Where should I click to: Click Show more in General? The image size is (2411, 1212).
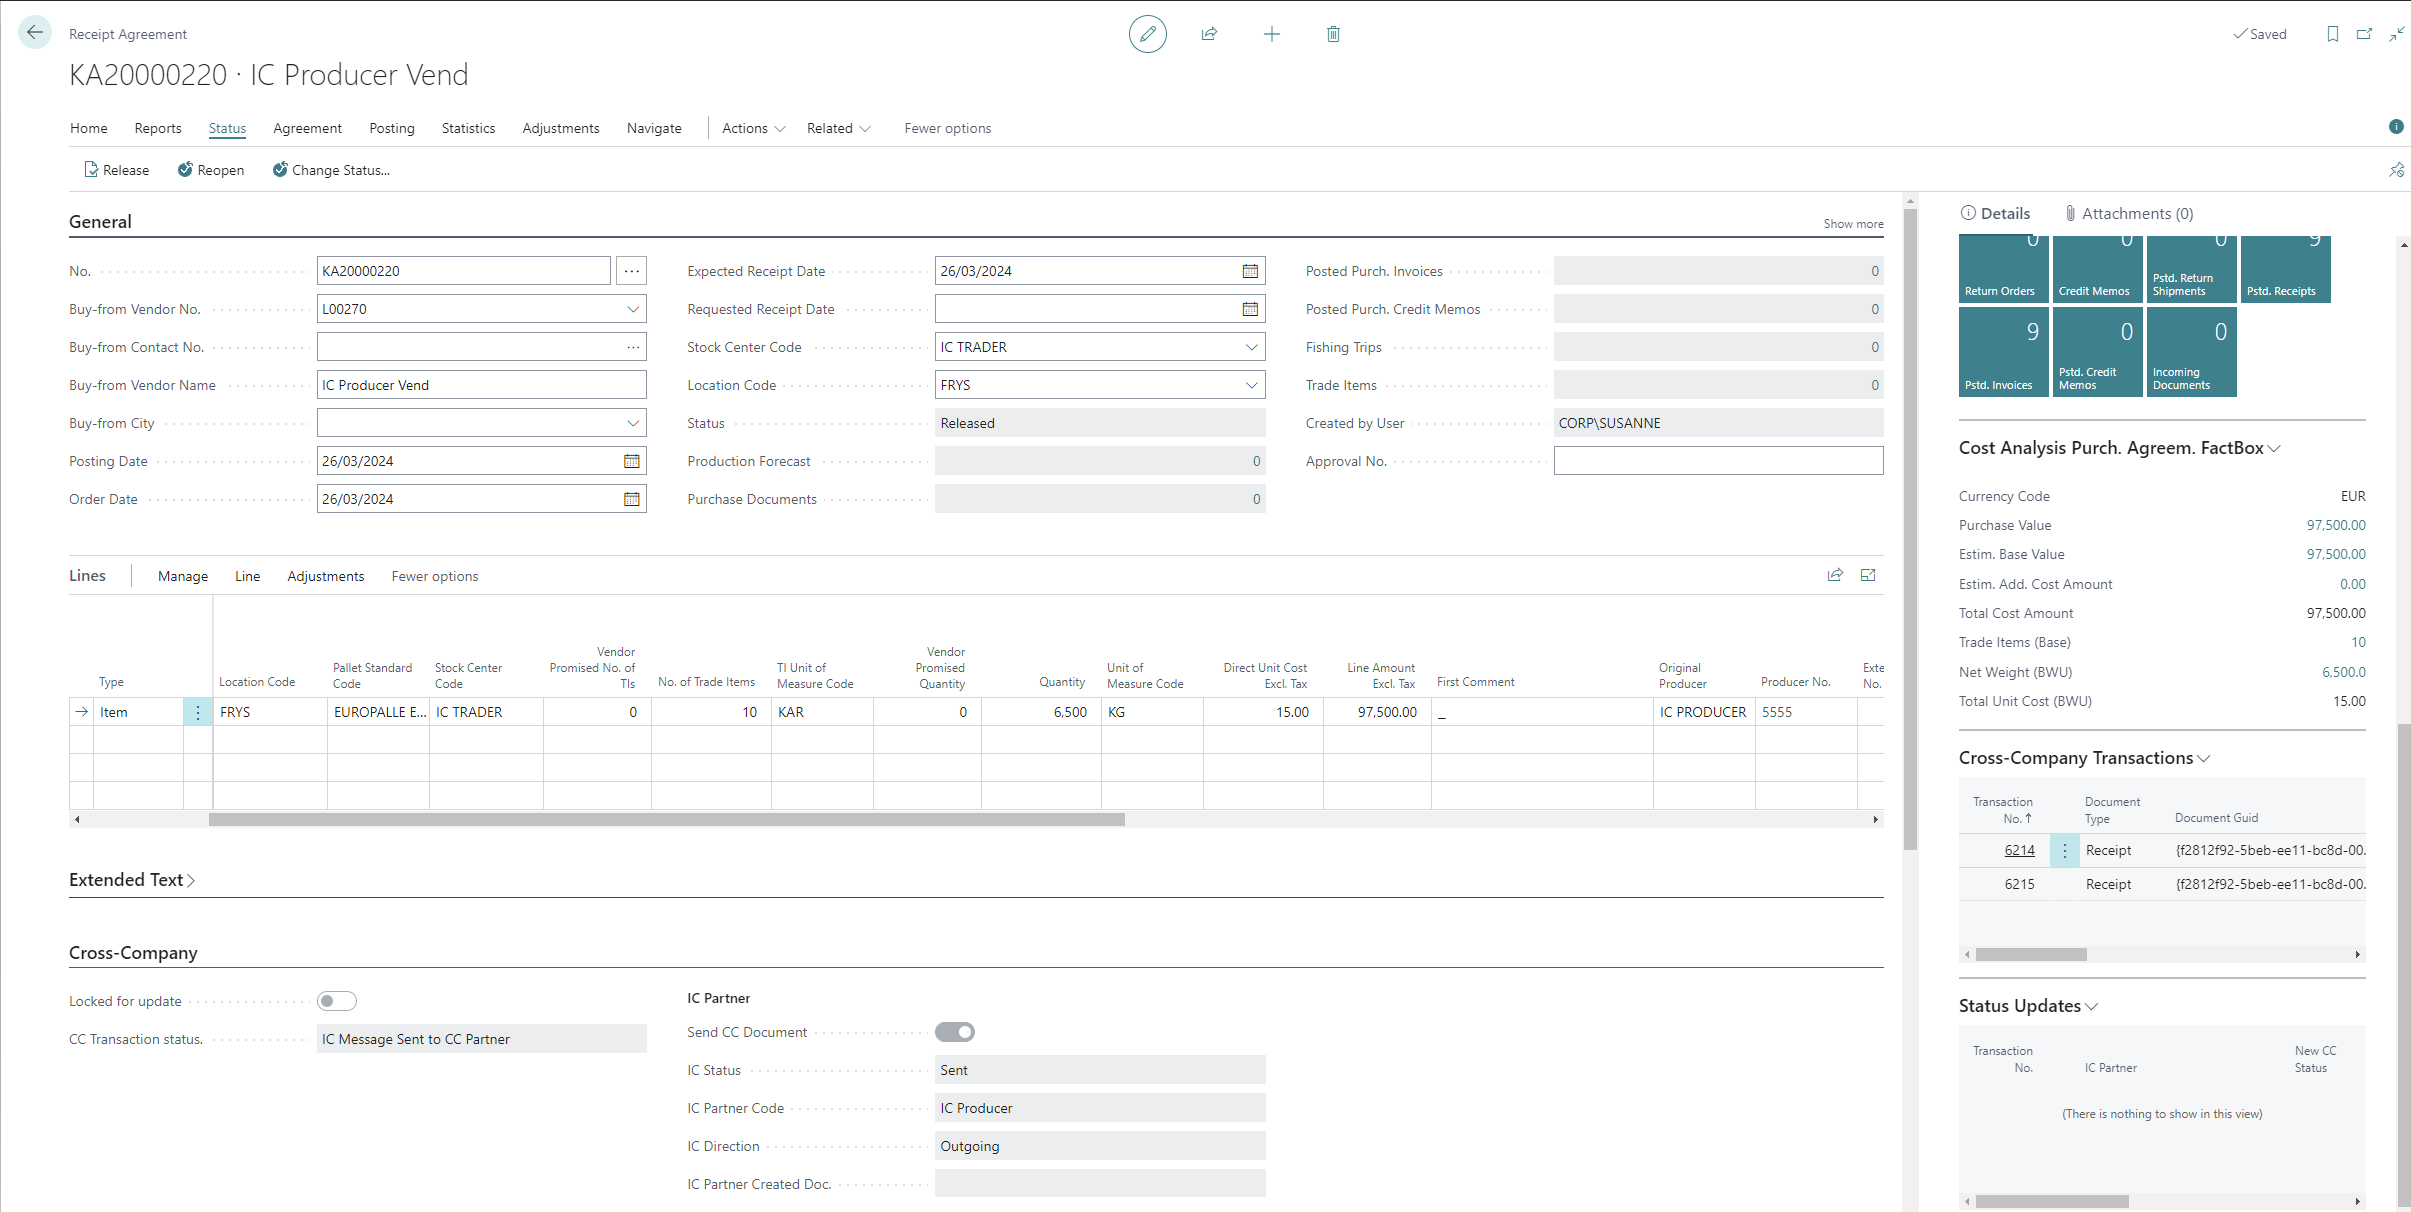1853,224
